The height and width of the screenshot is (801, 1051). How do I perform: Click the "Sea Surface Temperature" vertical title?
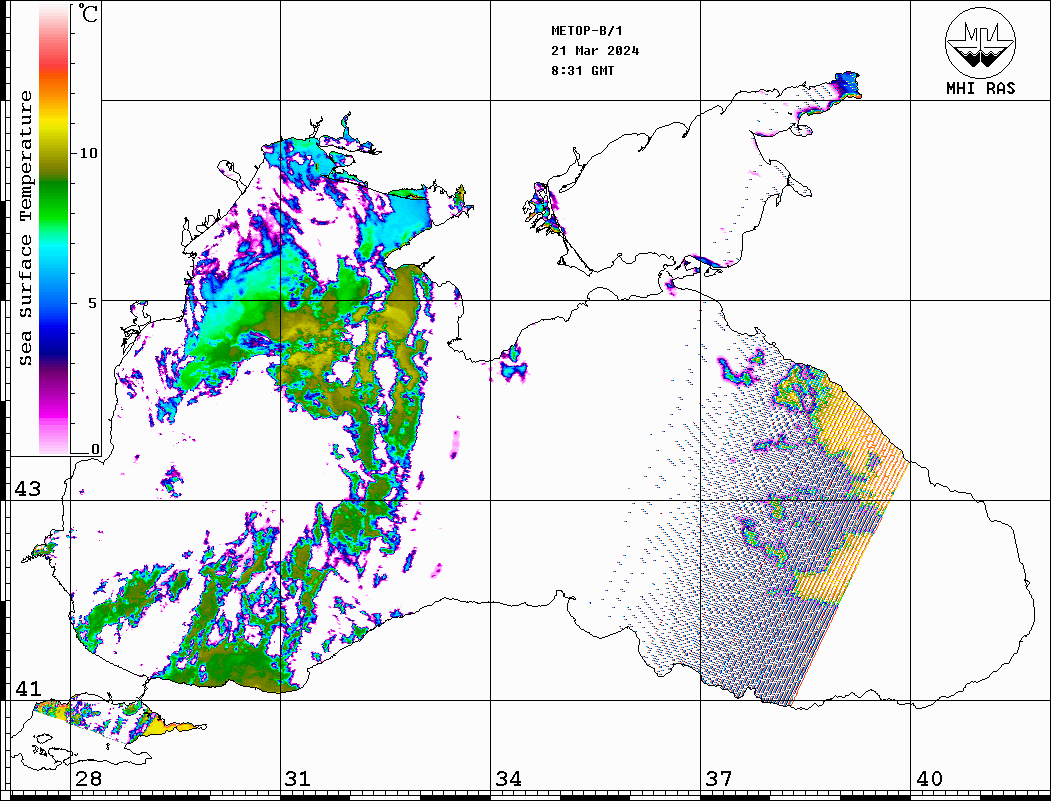[25, 229]
